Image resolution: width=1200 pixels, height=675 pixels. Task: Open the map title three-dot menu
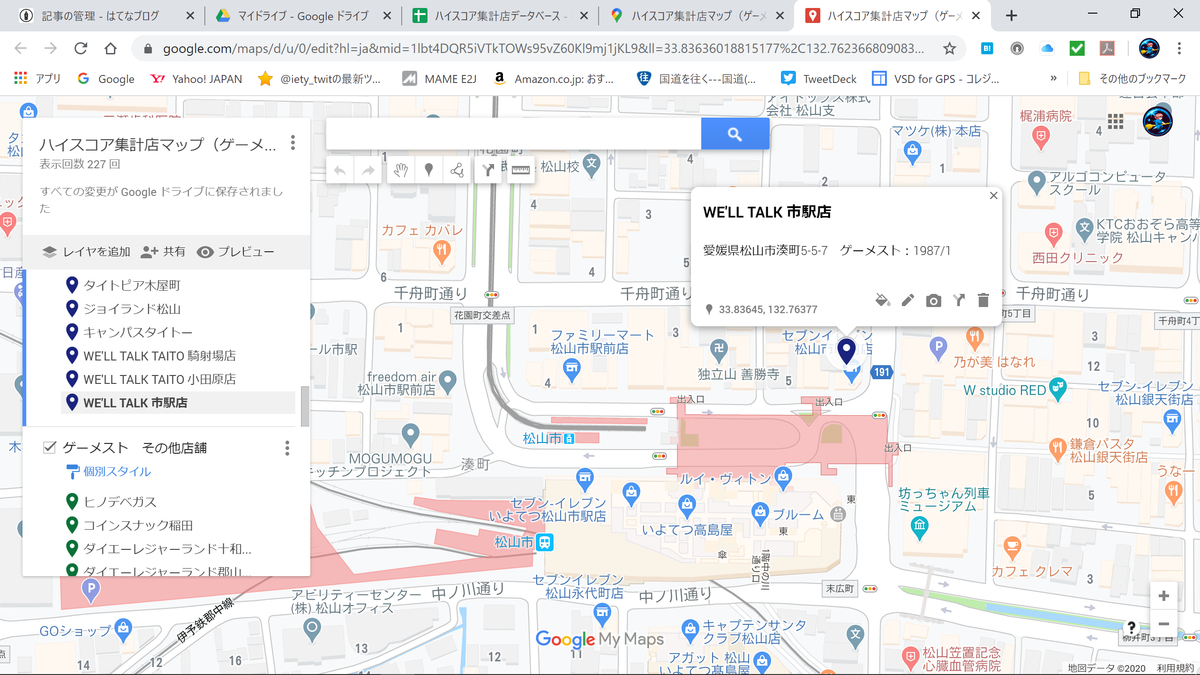tap(293, 143)
